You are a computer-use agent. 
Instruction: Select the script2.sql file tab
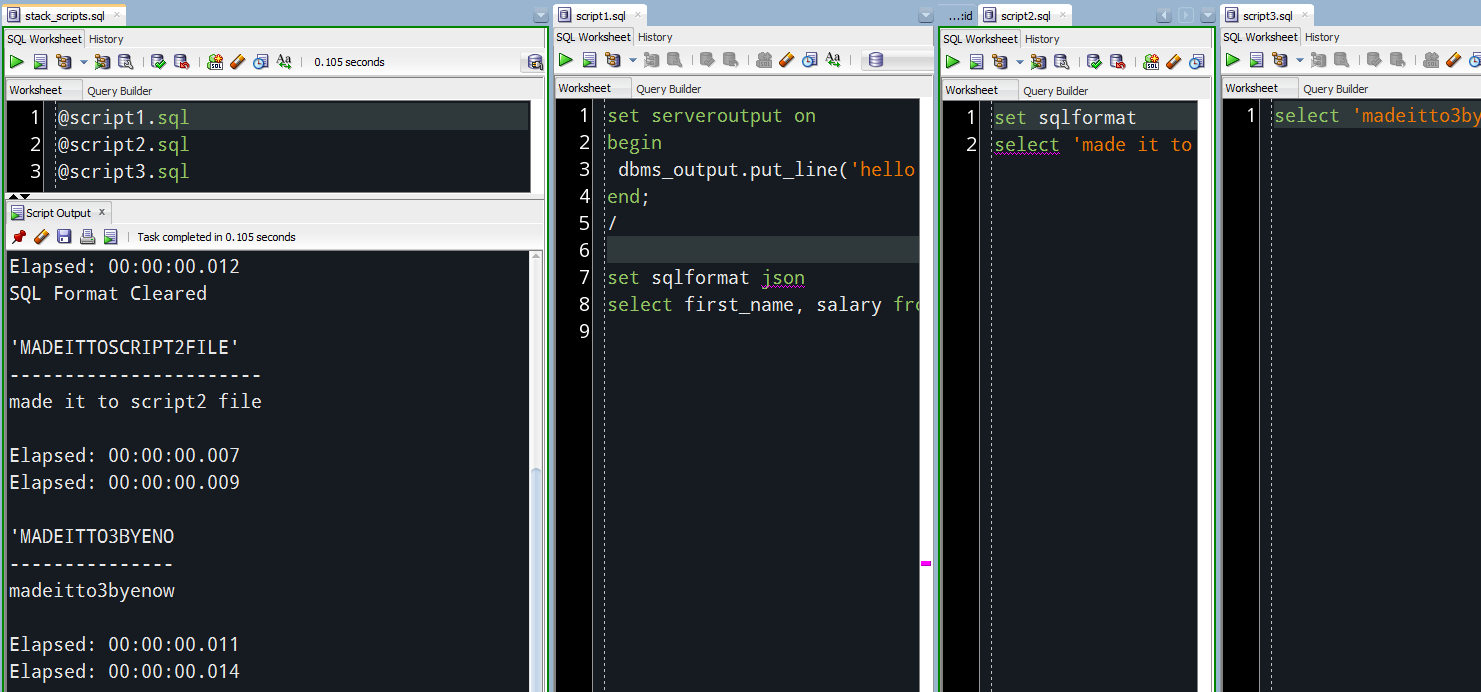pos(1026,16)
